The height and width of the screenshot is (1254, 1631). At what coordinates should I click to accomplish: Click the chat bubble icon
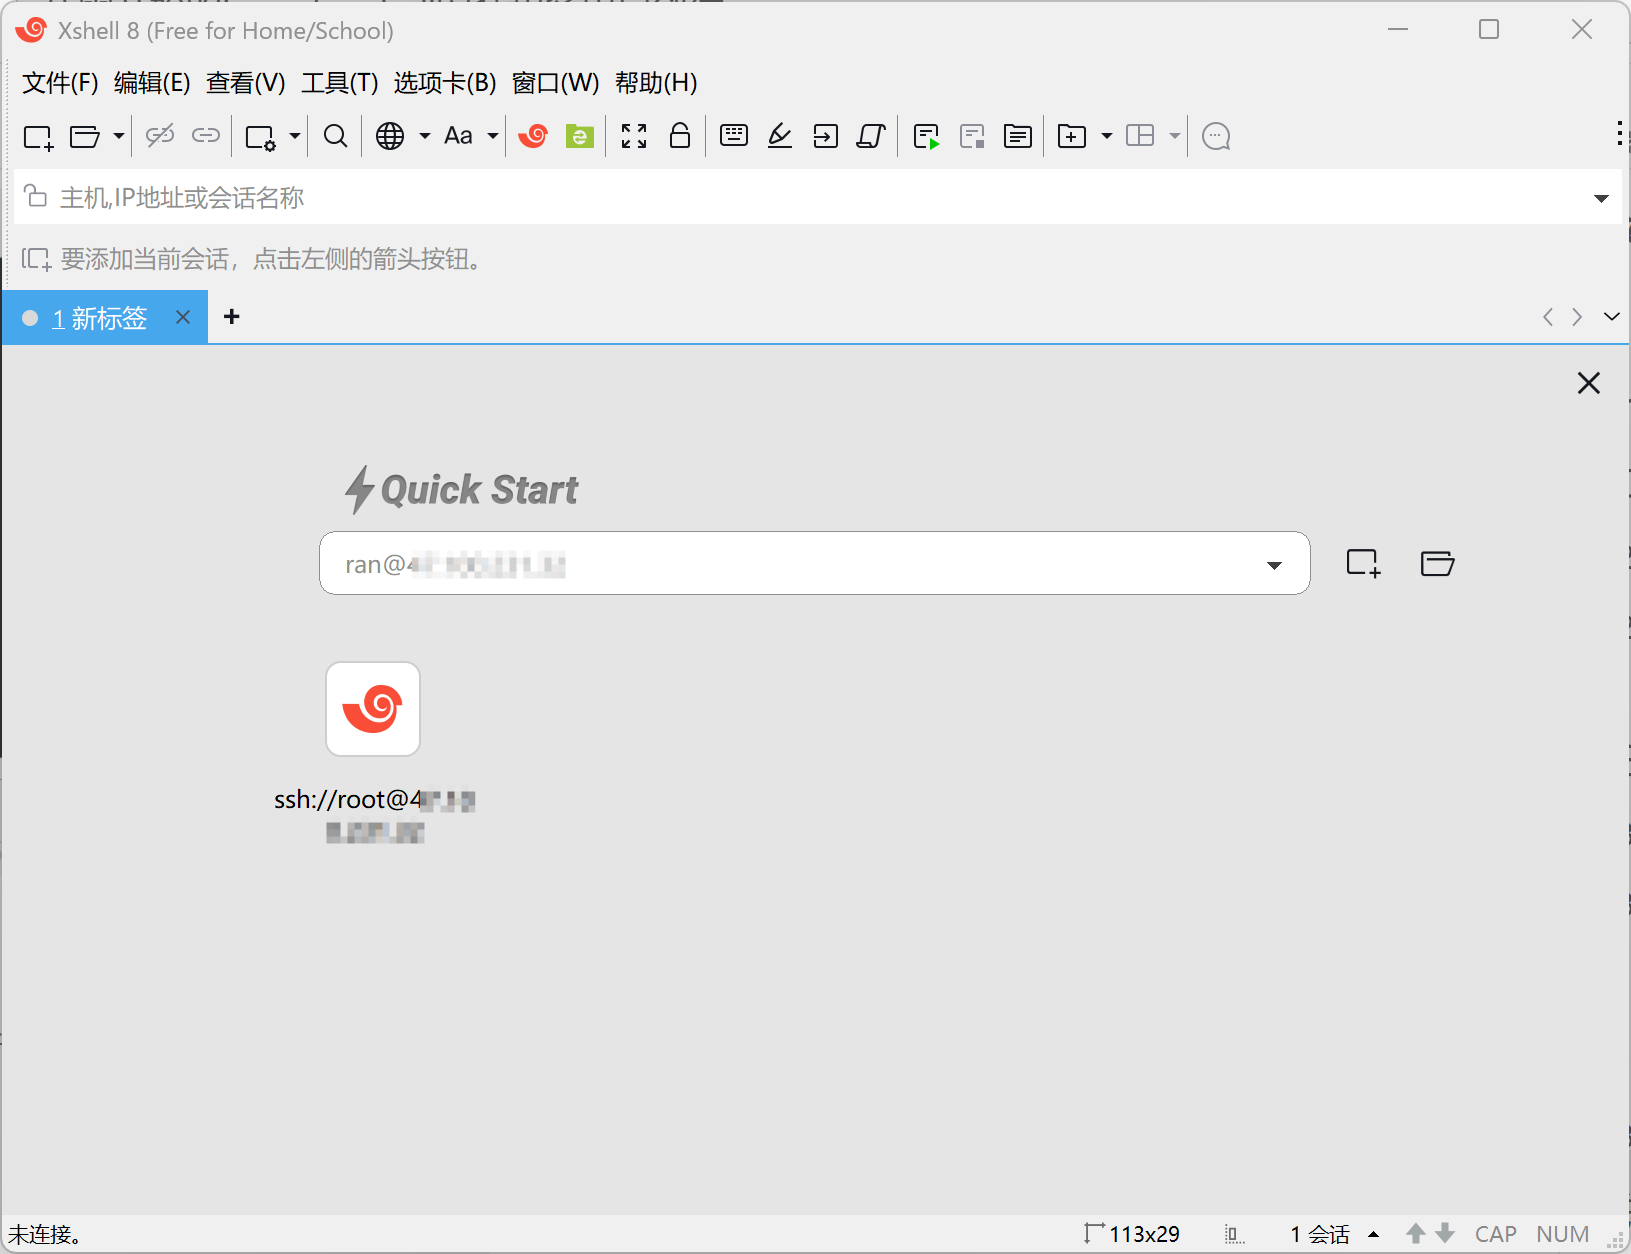(x=1216, y=136)
